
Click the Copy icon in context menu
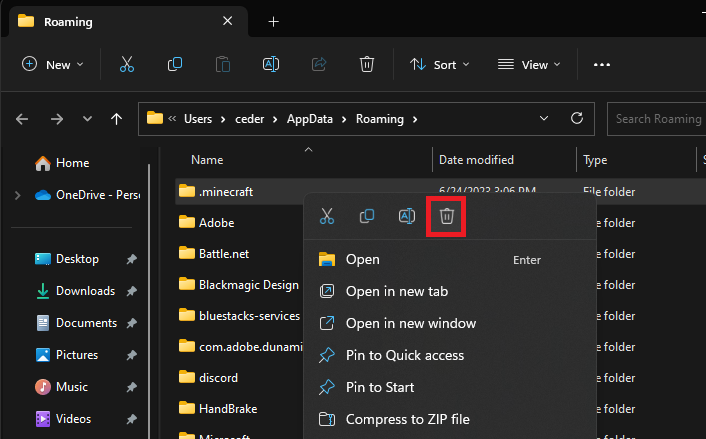tap(367, 216)
